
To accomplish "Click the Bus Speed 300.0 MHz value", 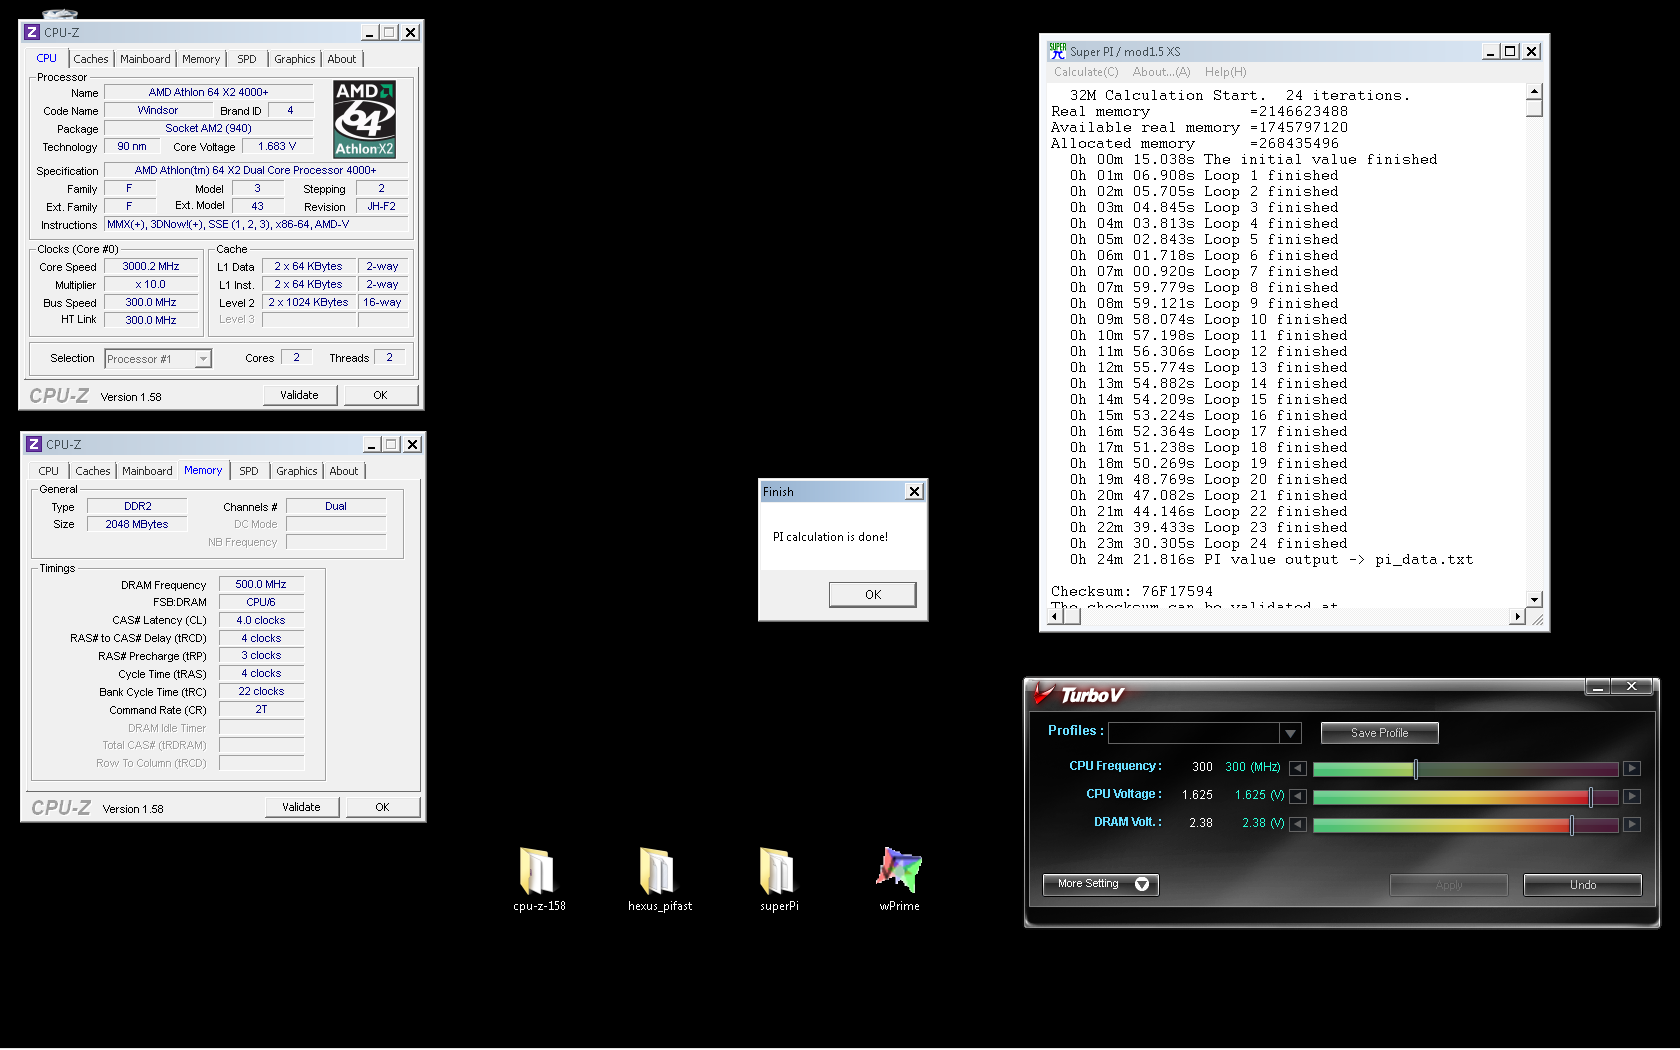I will click(x=151, y=302).
